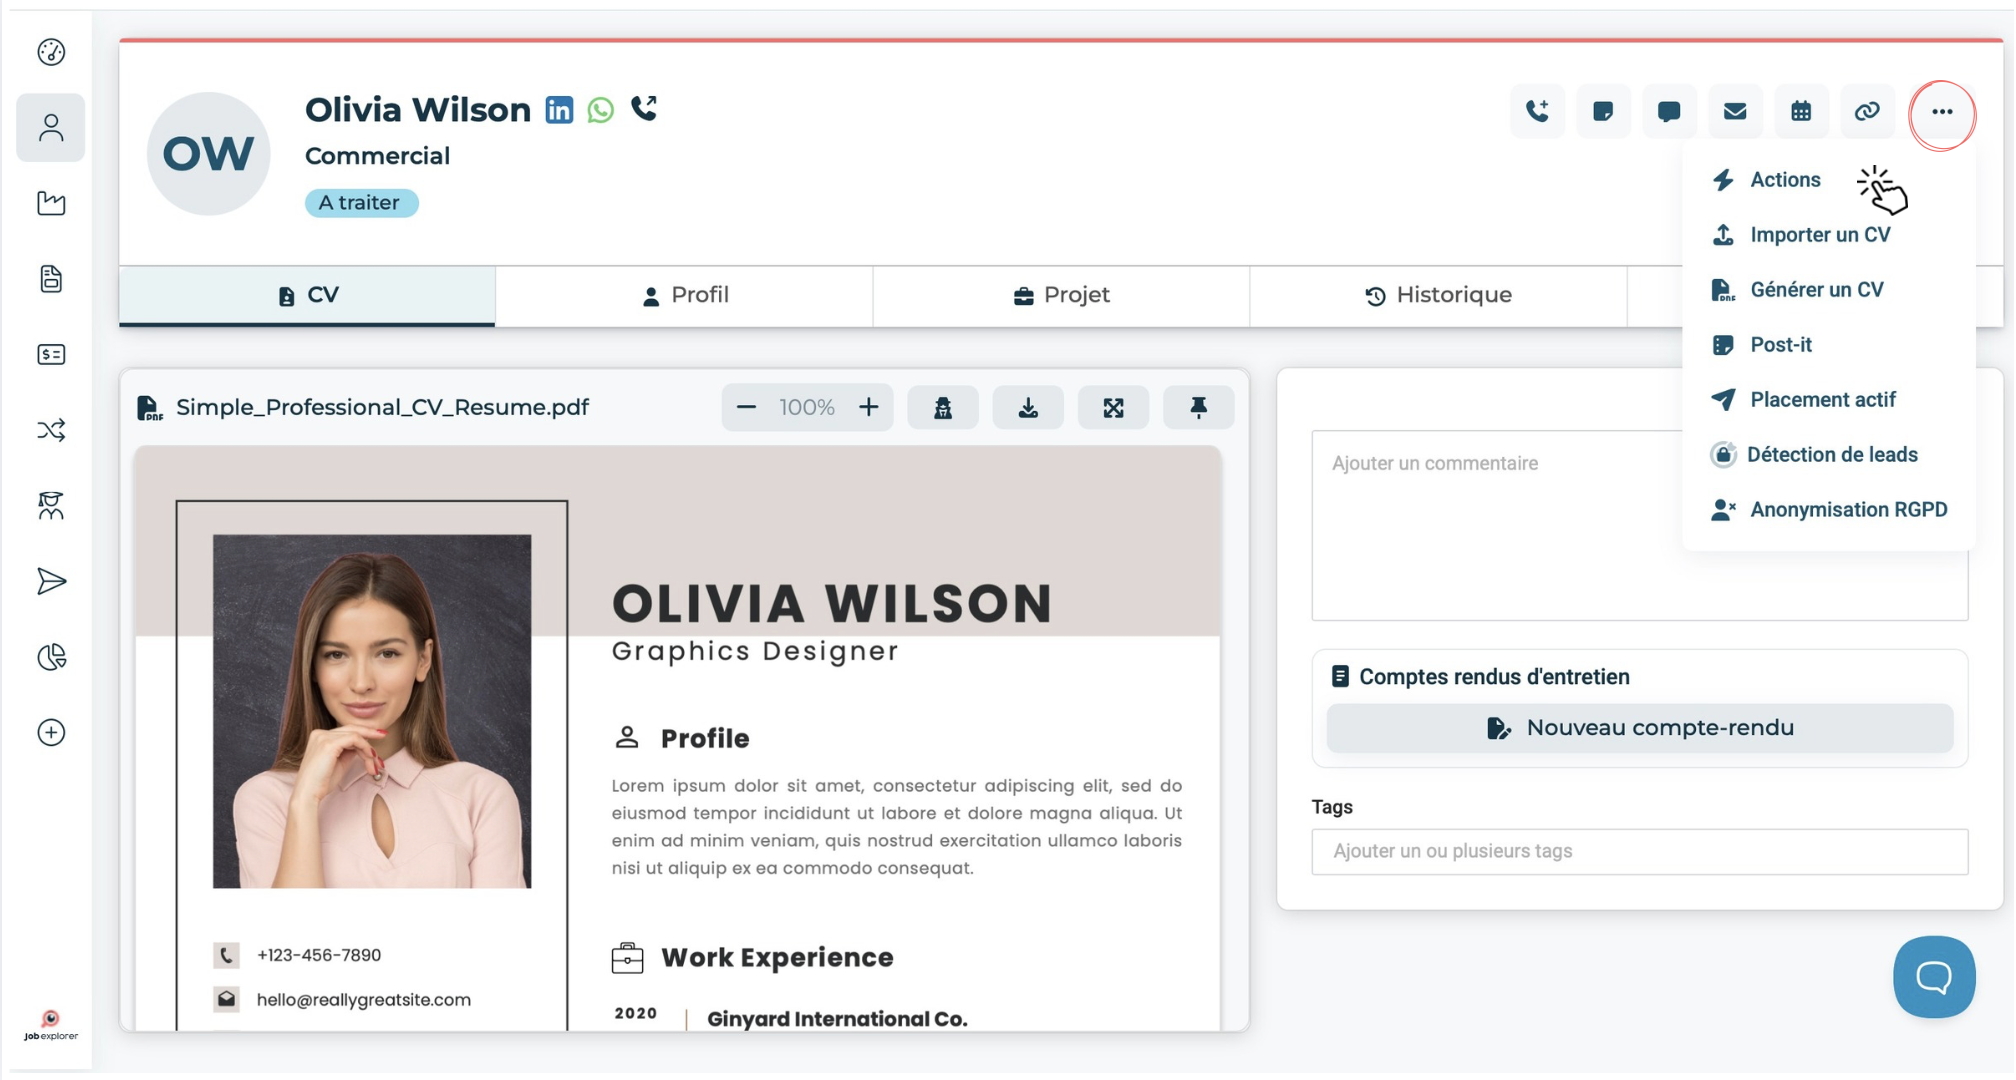The width and height of the screenshot is (2016, 1080).
Task: Select Générer un CV menu entry
Action: click(1816, 290)
